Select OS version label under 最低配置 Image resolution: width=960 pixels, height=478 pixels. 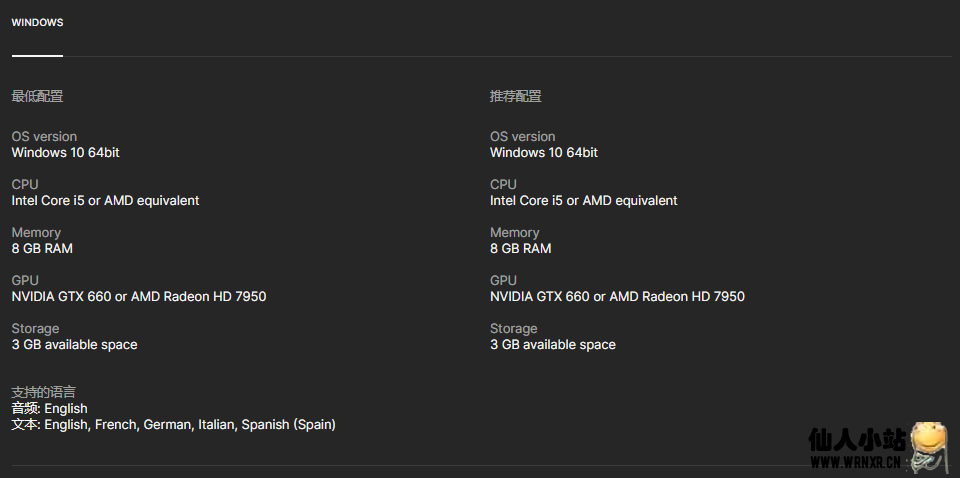coord(44,136)
